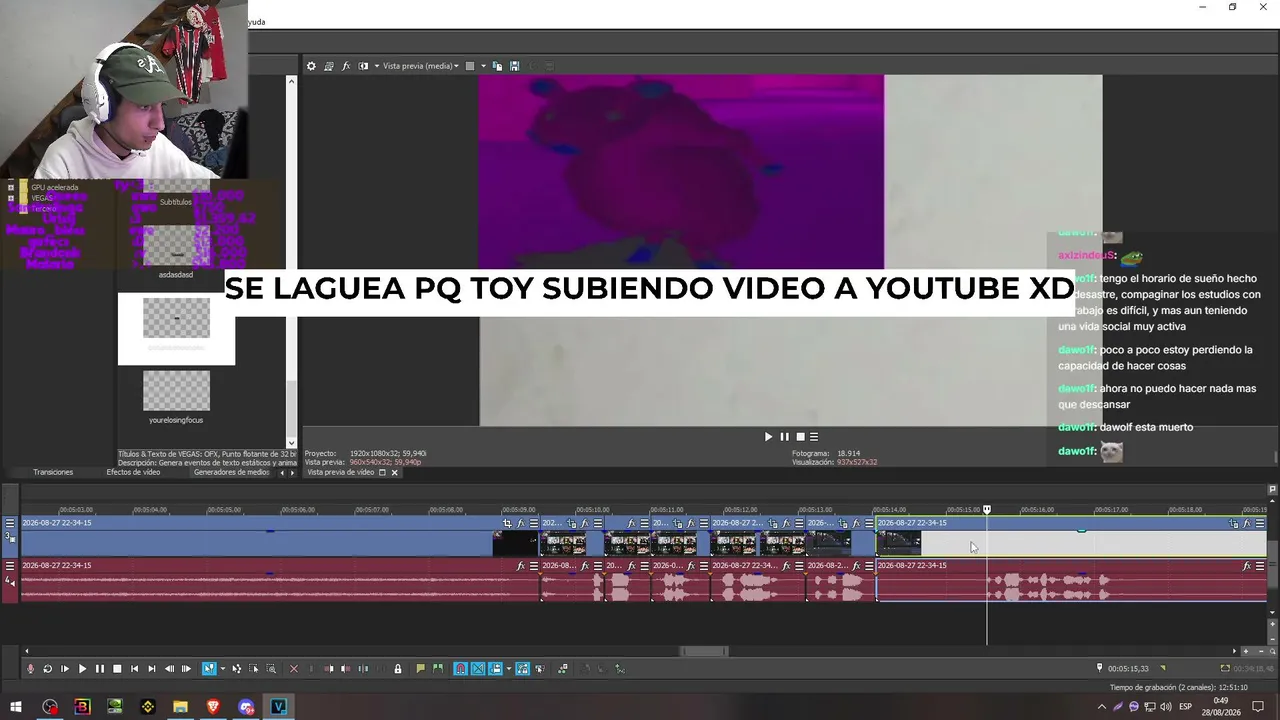Viewport: 1280px width, 720px height.
Task: Toggle loop playback in the transport bar
Action: click(47, 669)
